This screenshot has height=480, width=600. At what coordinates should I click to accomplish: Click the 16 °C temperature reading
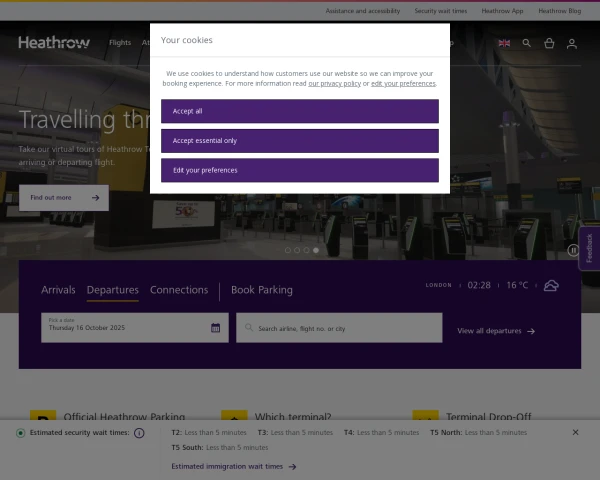click(517, 285)
